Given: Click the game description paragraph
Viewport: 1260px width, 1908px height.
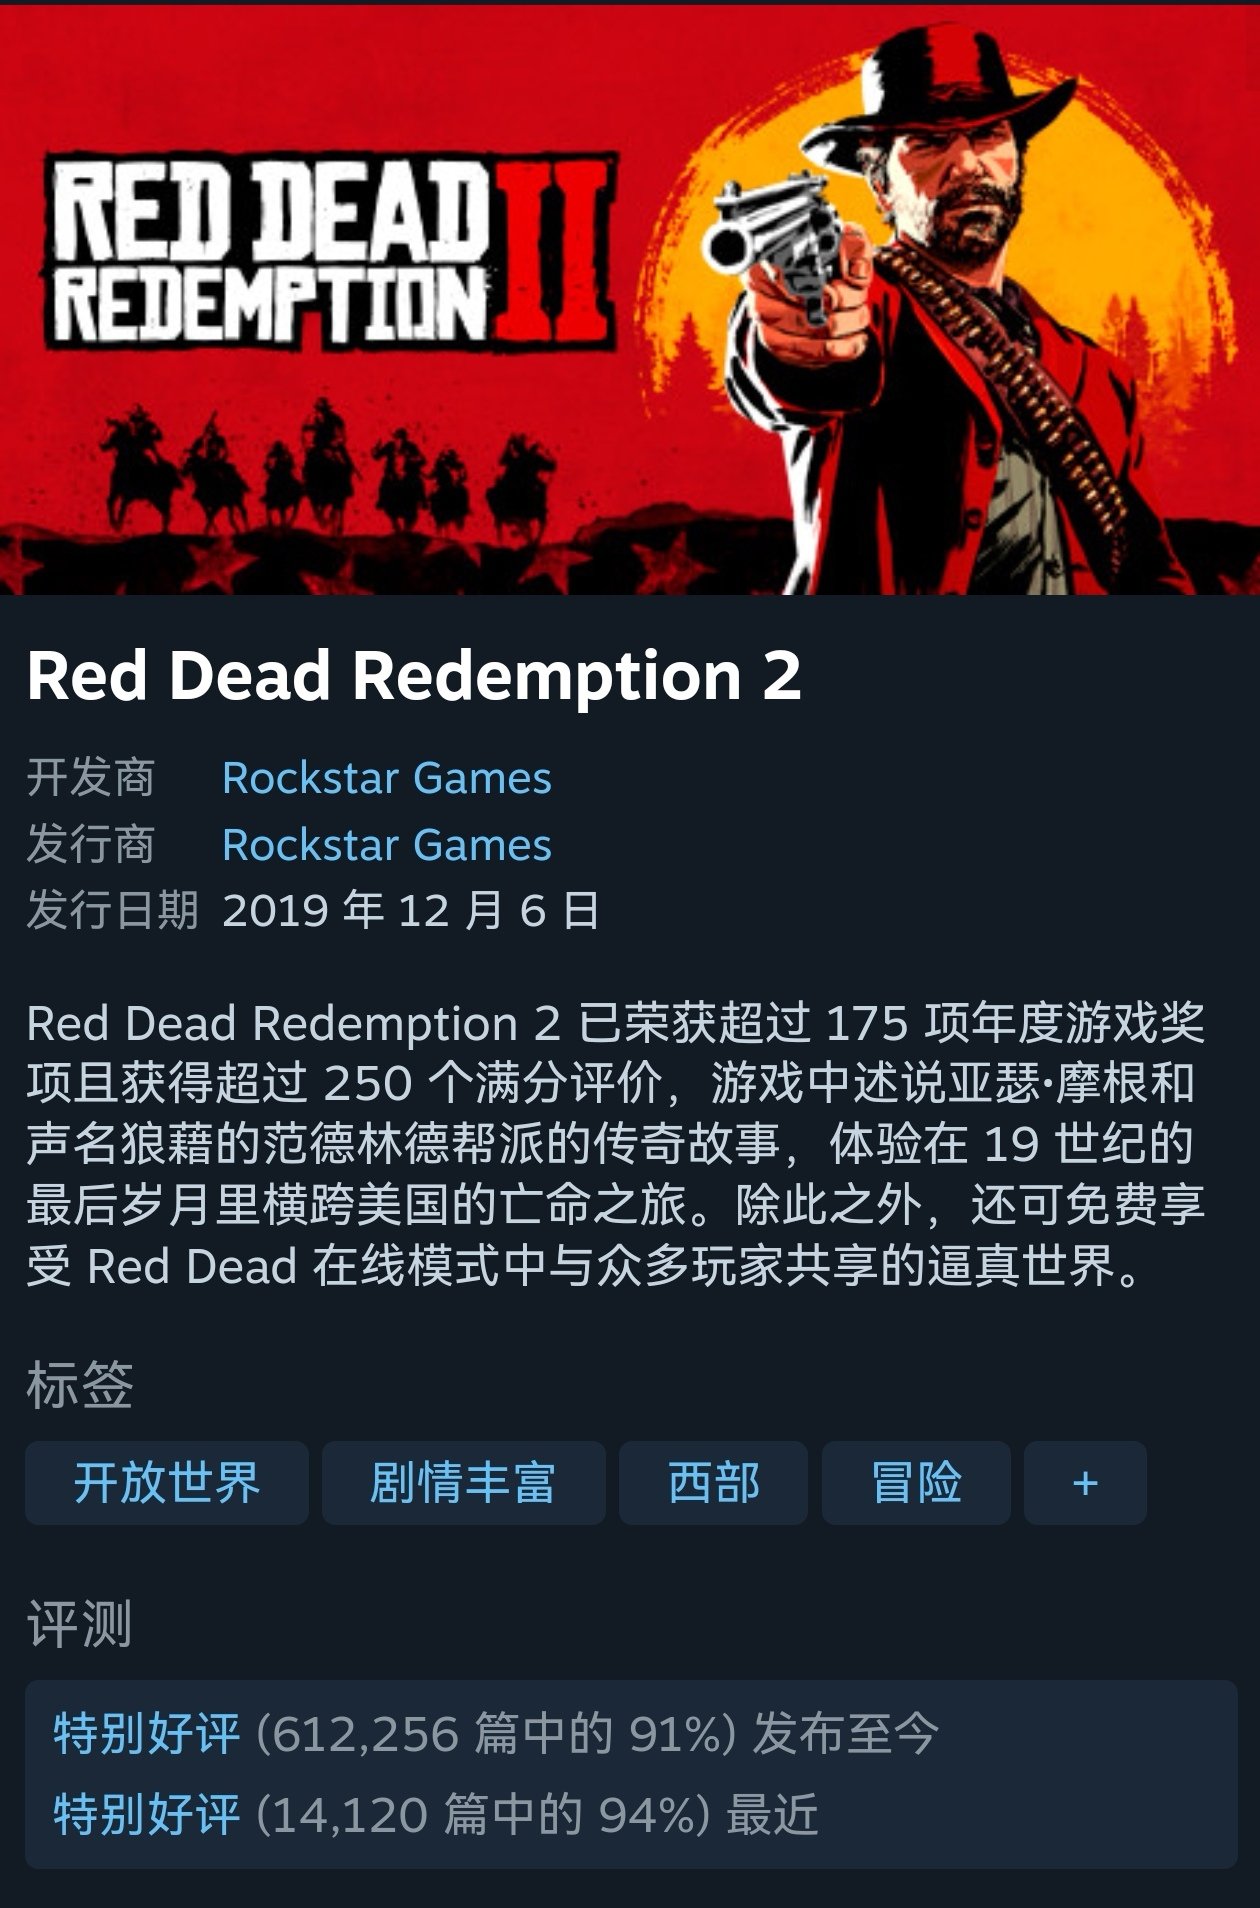Looking at the screenshot, I should click(616, 1144).
